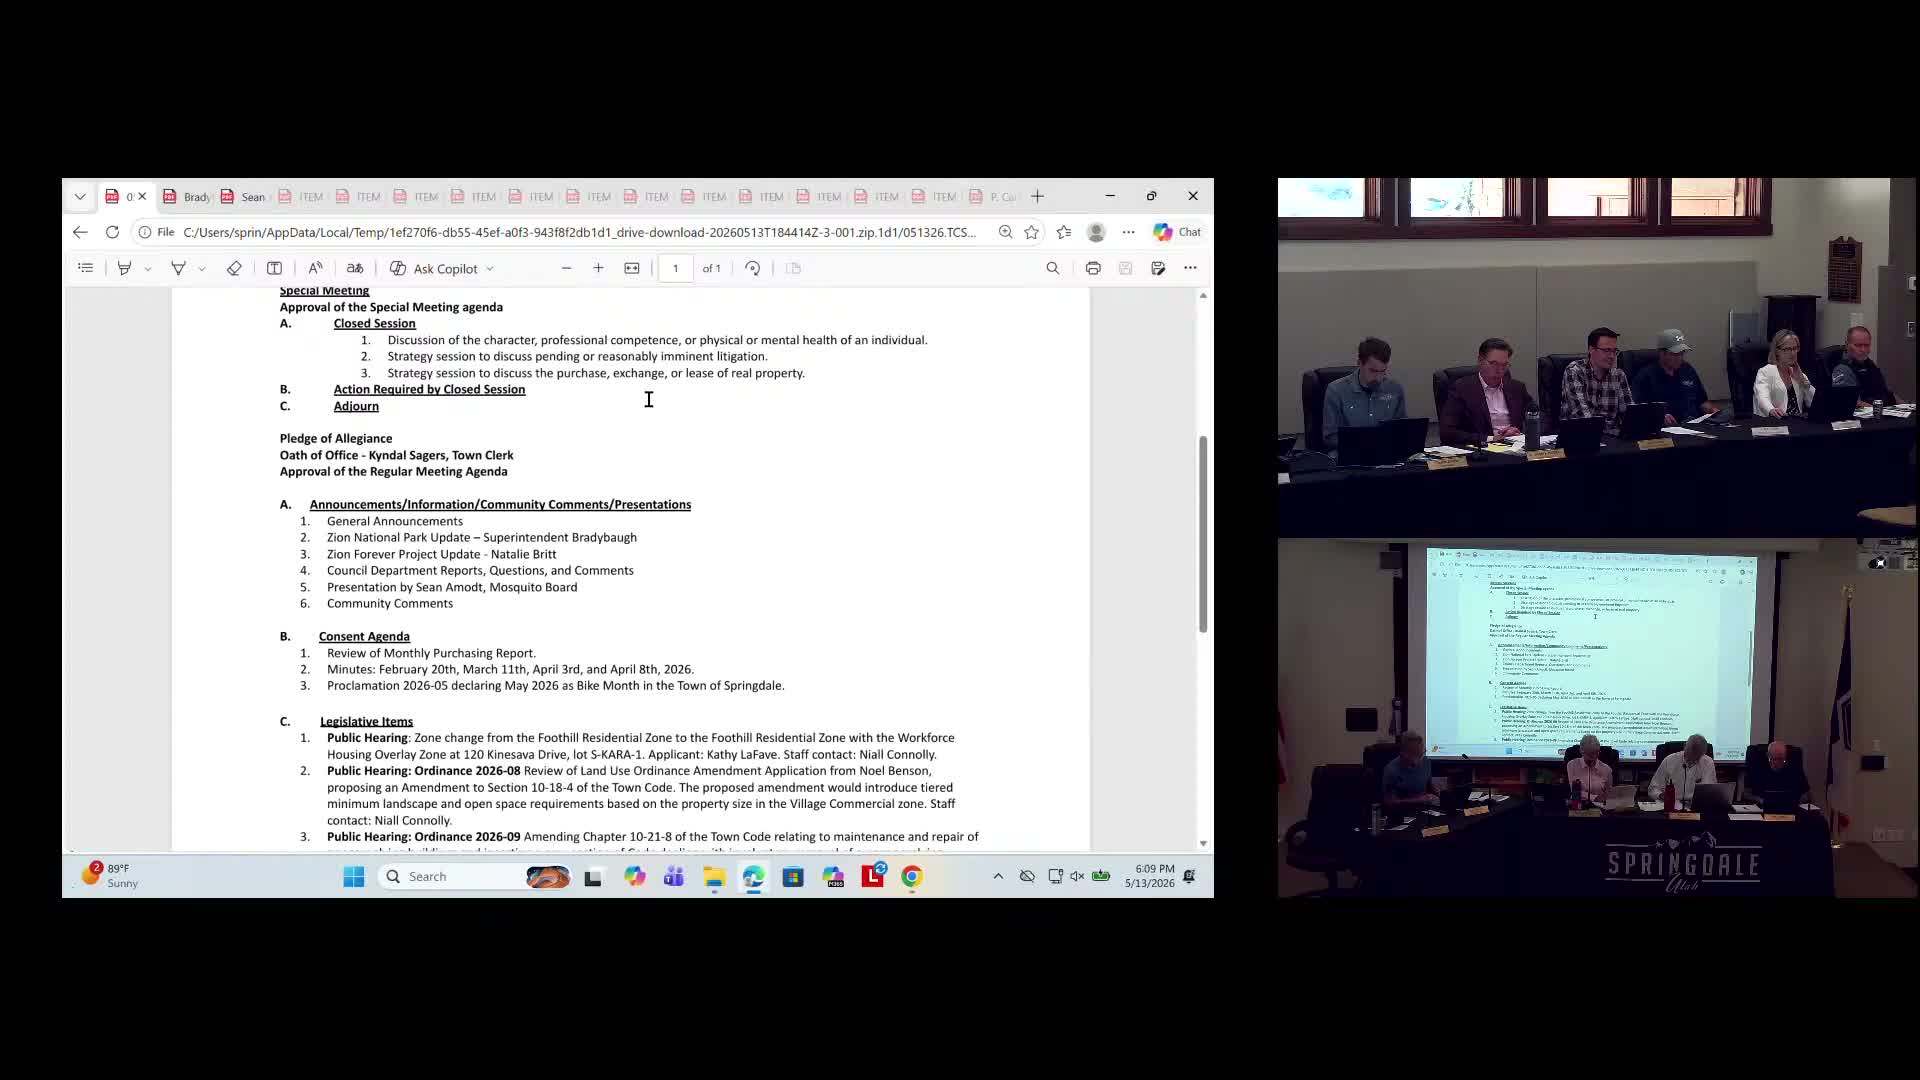Image resolution: width=1920 pixels, height=1080 pixels.
Task: Open Task View from the taskbar
Action: click(x=593, y=877)
